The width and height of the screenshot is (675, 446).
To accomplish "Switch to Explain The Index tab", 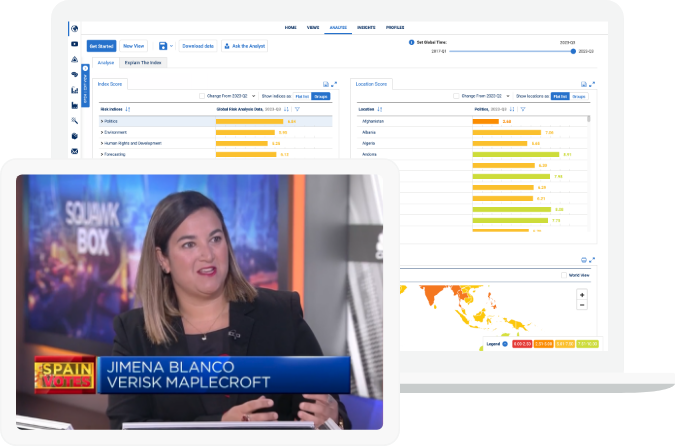I will coord(143,63).
